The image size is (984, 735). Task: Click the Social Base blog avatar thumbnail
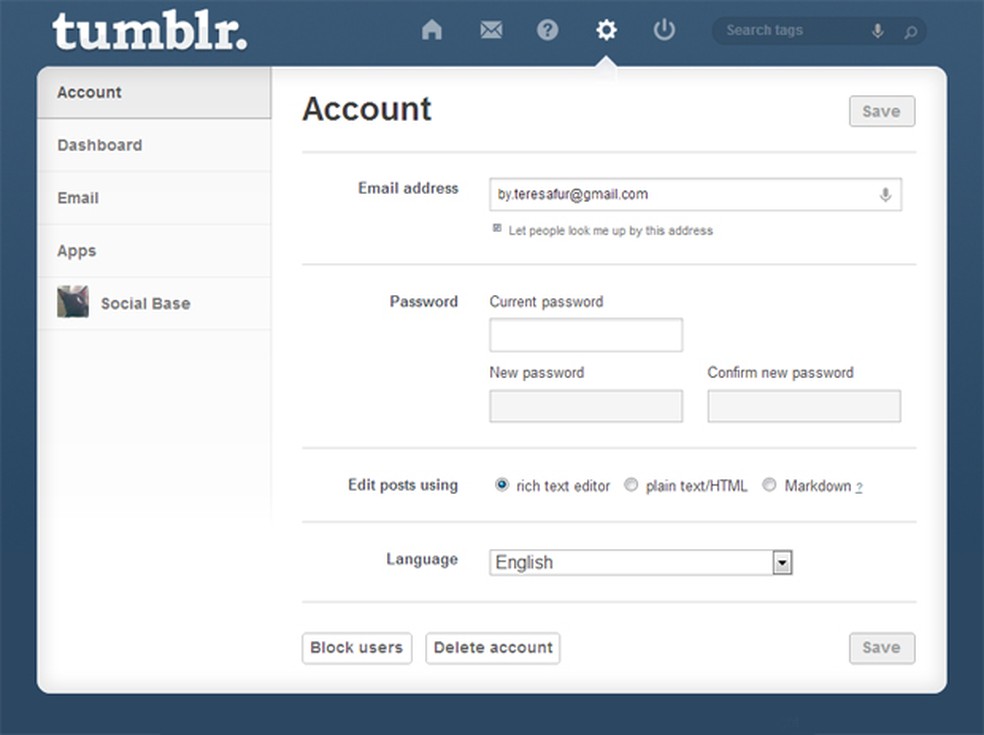73,302
